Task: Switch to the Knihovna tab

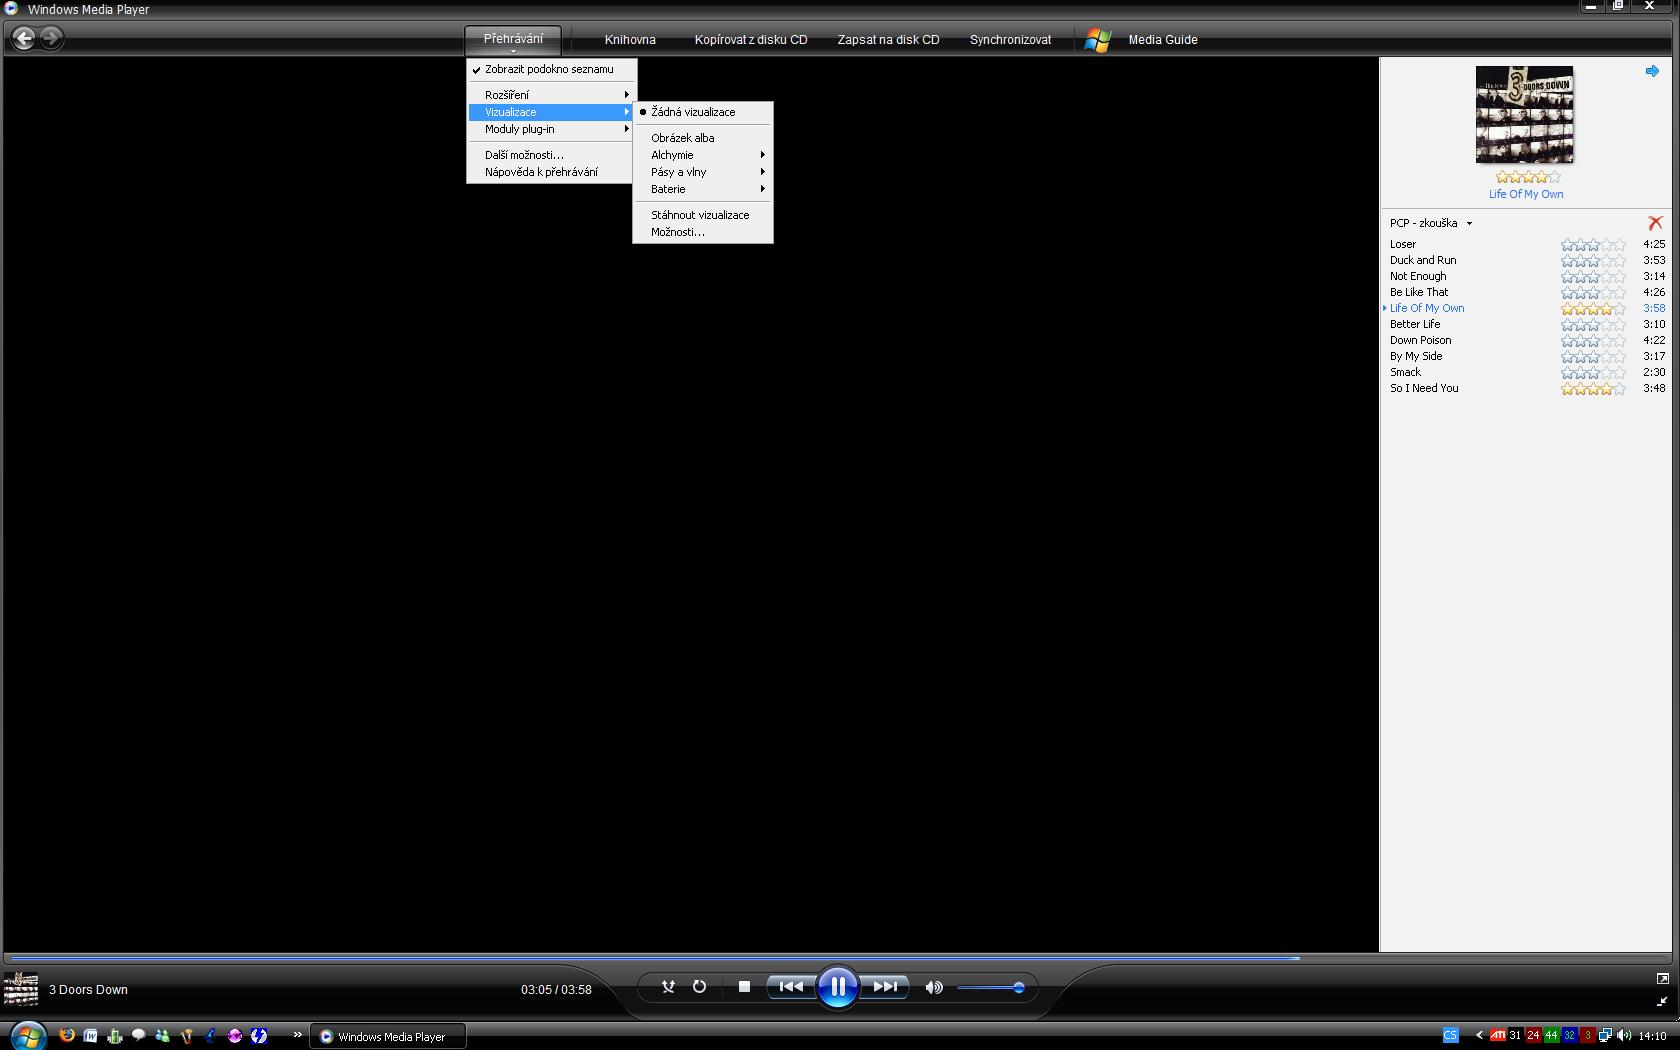Action: [x=630, y=40]
